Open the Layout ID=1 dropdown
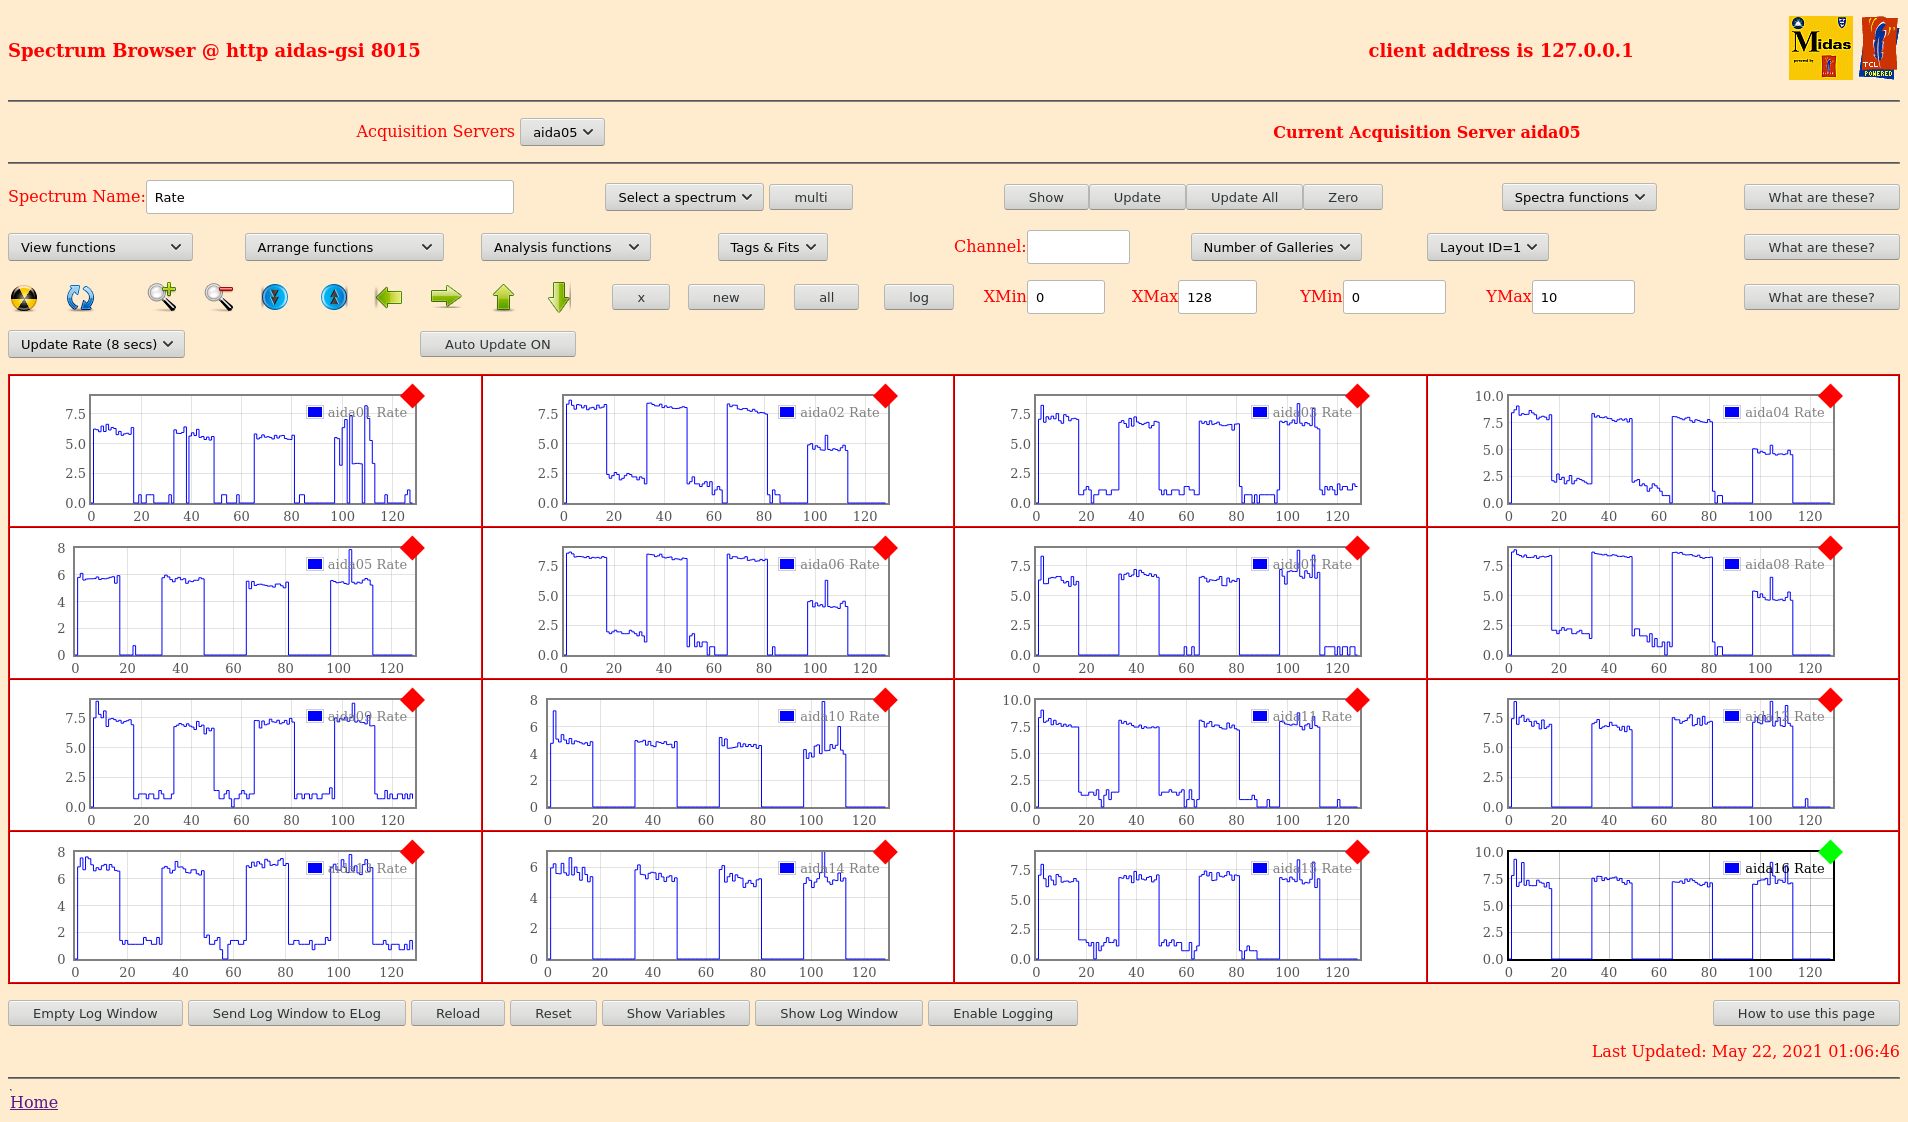 (x=1487, y=247)
